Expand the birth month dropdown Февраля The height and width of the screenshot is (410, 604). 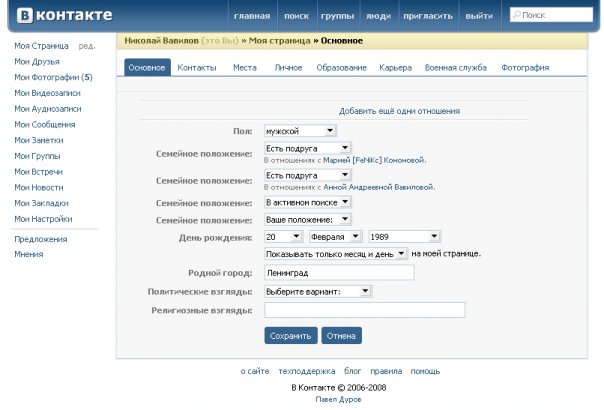[334, 237]
